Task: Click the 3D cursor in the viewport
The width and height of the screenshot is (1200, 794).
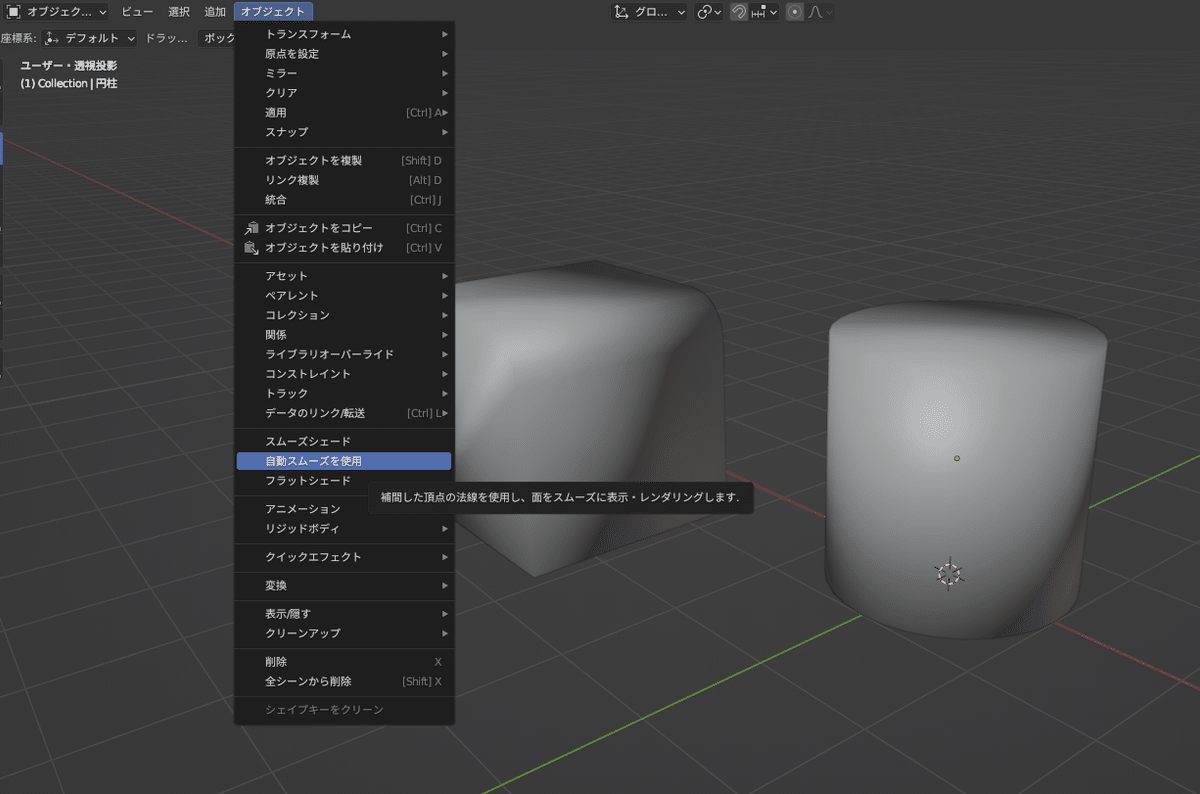Action: pos(949,574)
